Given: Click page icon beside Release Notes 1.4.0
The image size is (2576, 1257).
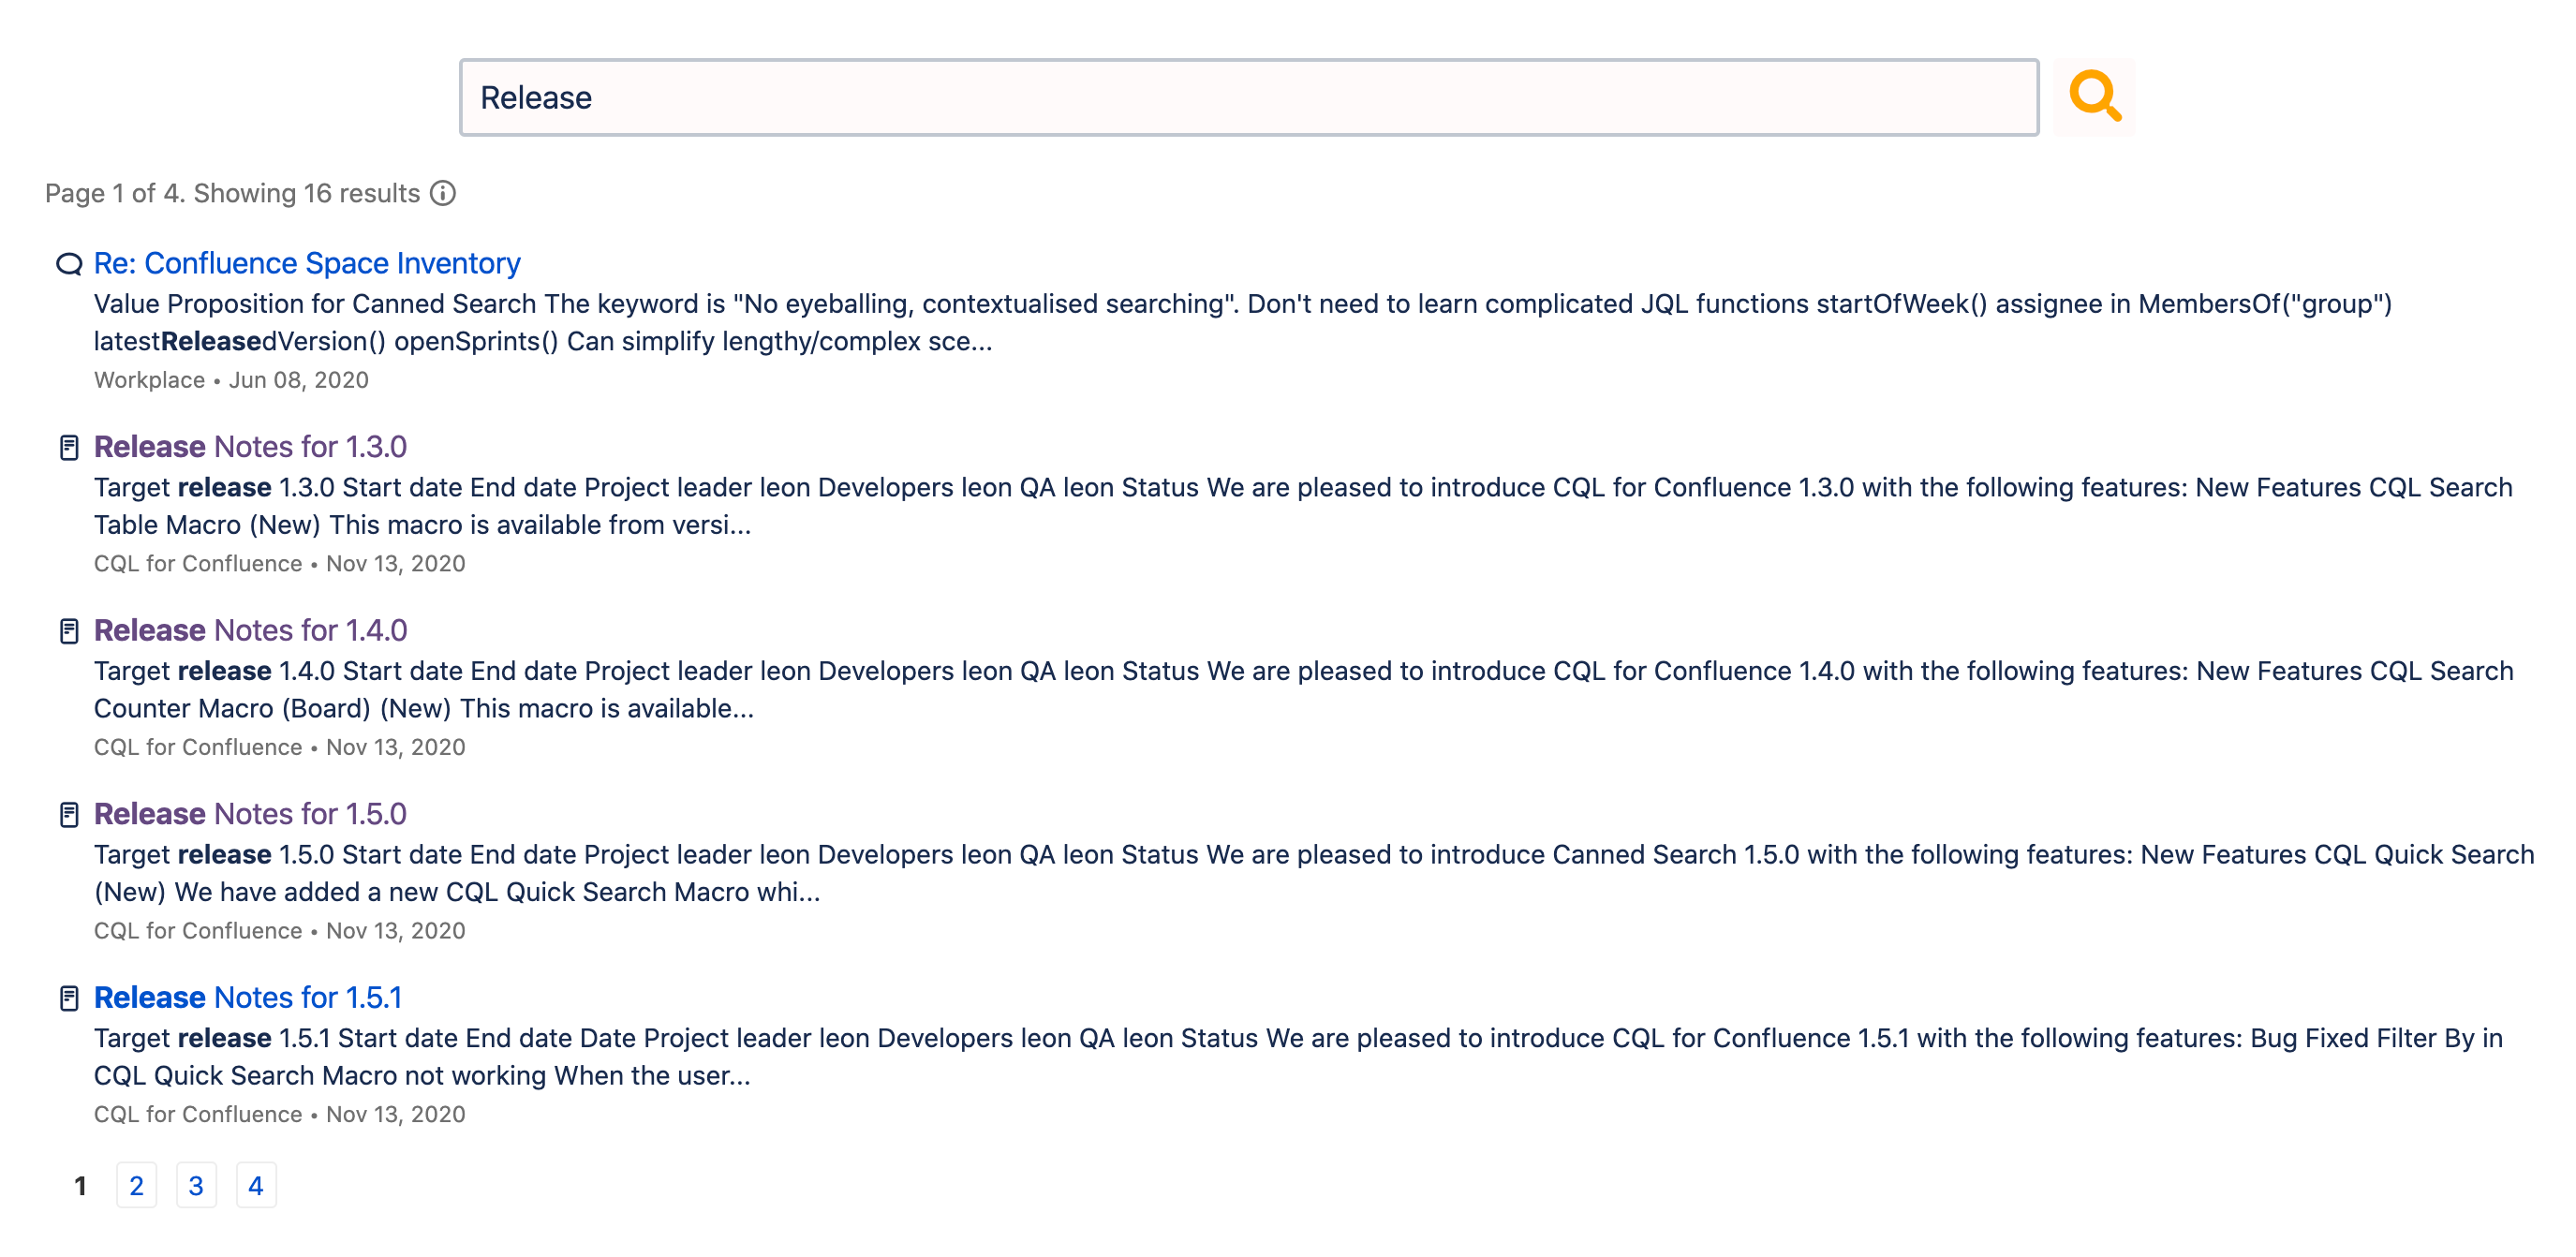Looking at the screenshot, I should 69,631.
